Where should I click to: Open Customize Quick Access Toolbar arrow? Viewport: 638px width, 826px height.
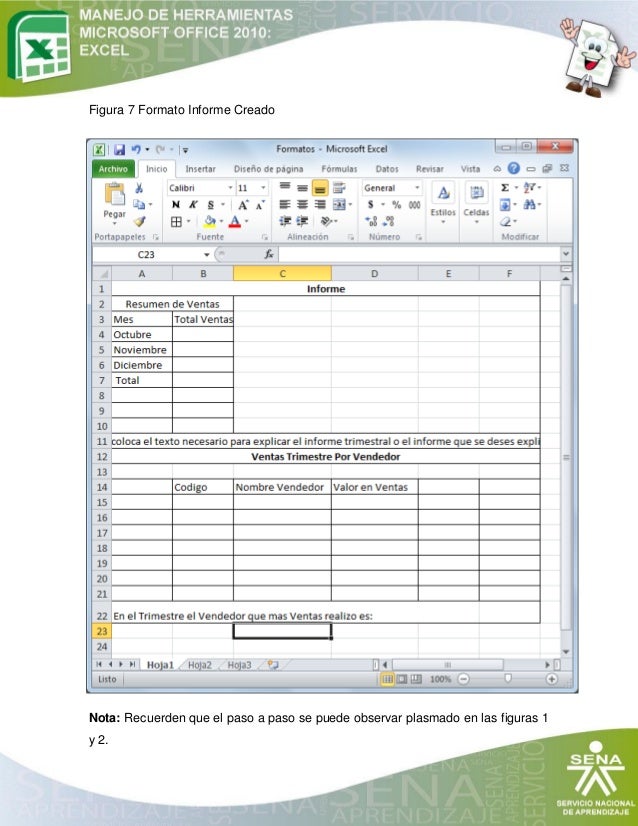coord(185,150)
